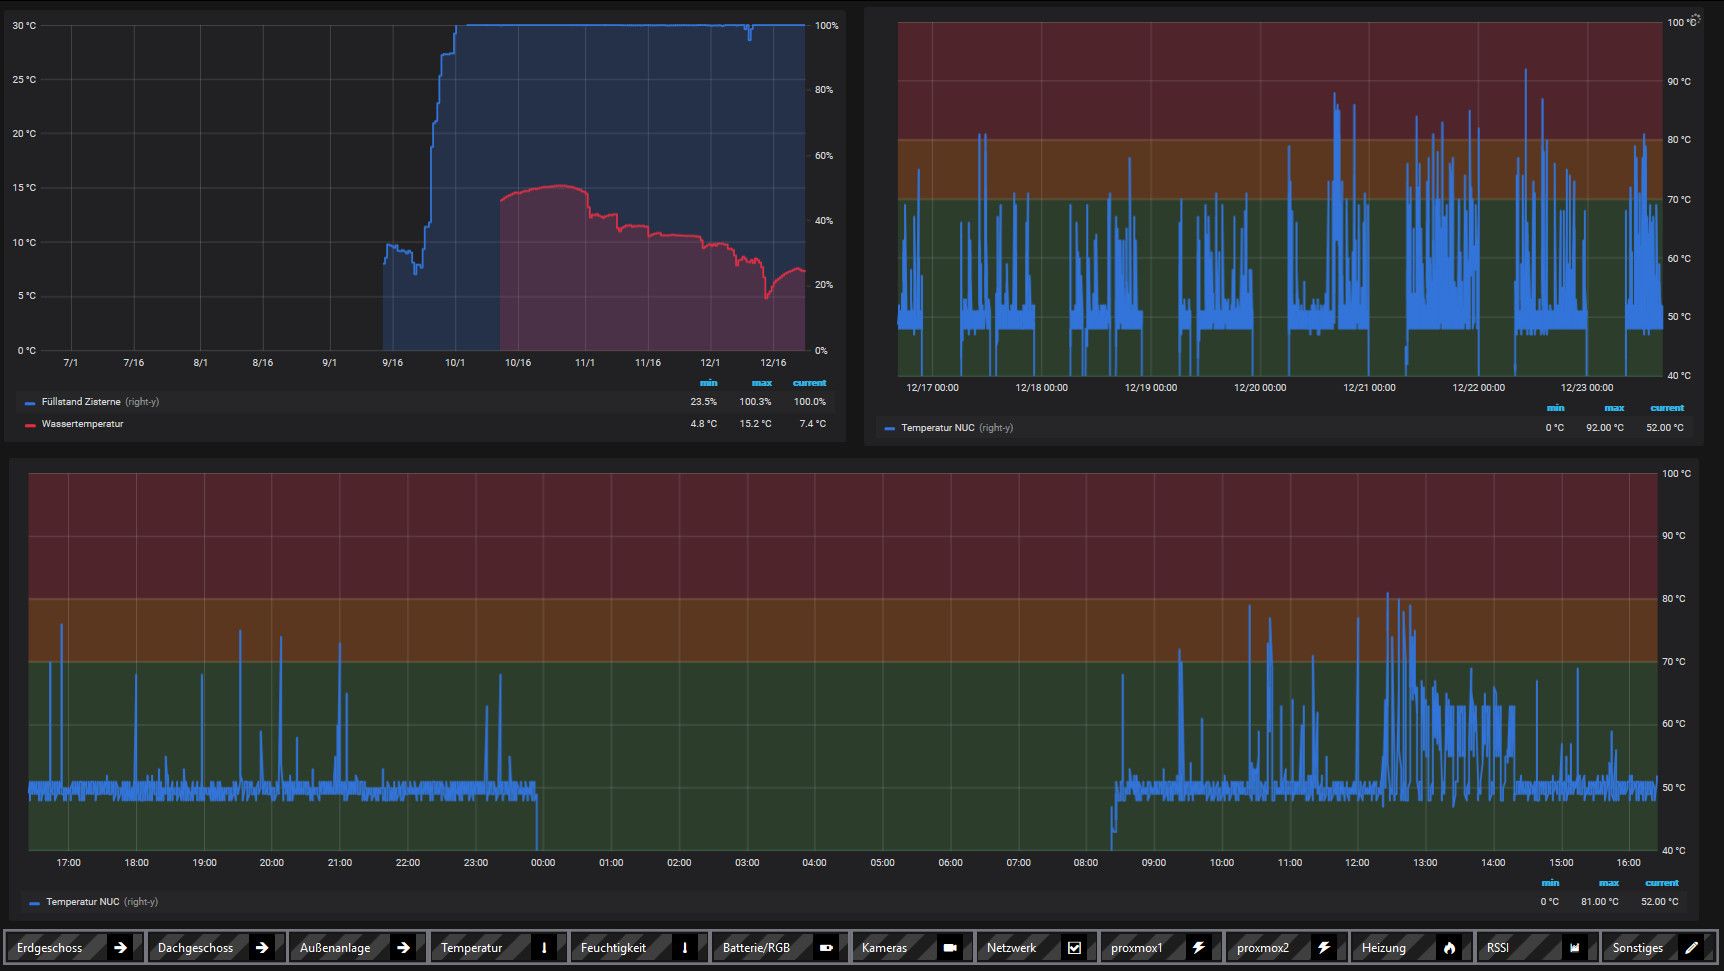Click the thermometer icon beside Temperatur
The height and width of the screenshot is (971, 1724).
tap(544, 947)
